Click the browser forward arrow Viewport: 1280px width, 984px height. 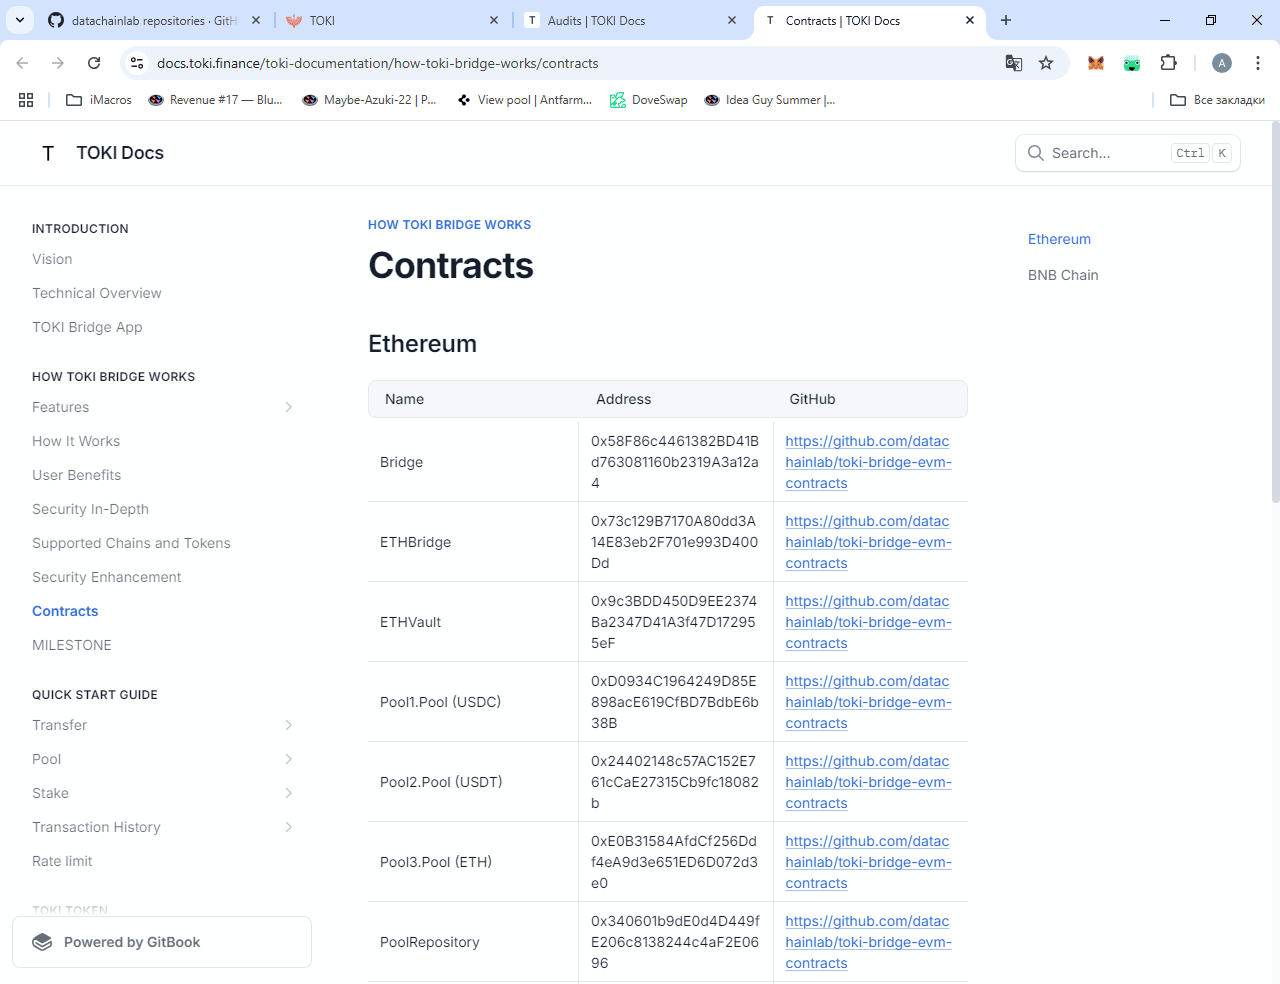click(x=58, y=63)
